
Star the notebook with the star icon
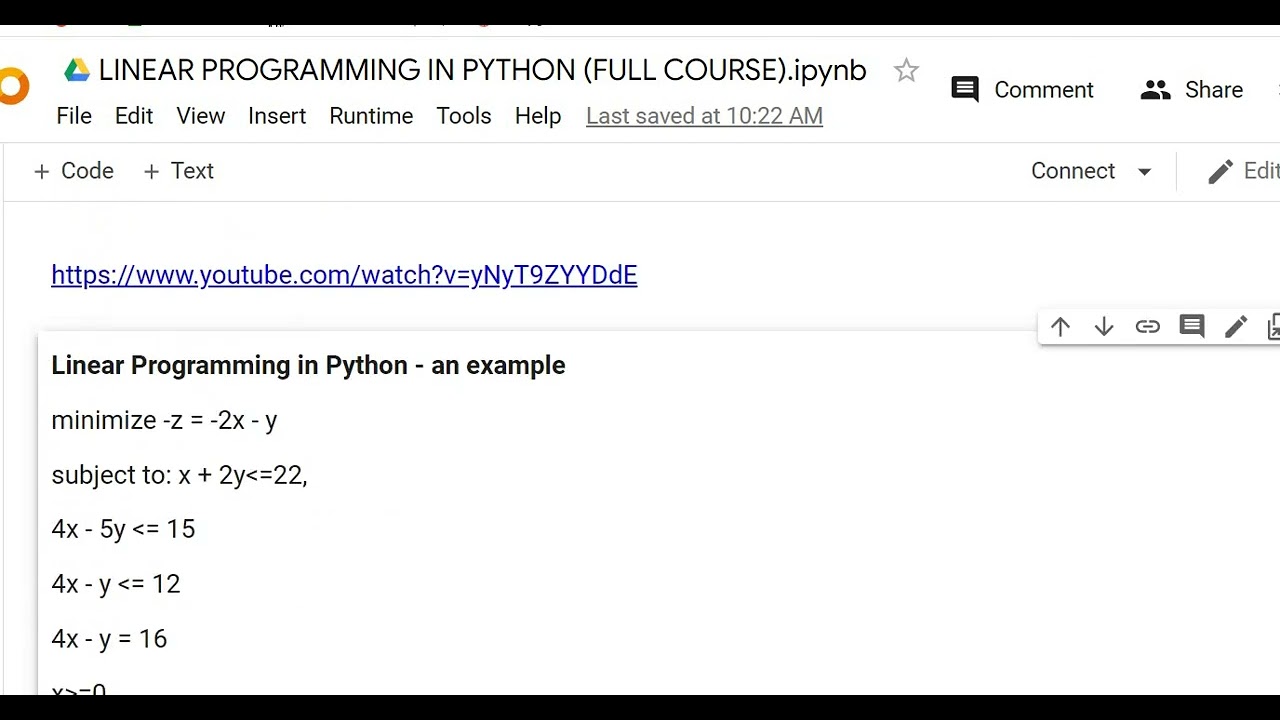906,70
